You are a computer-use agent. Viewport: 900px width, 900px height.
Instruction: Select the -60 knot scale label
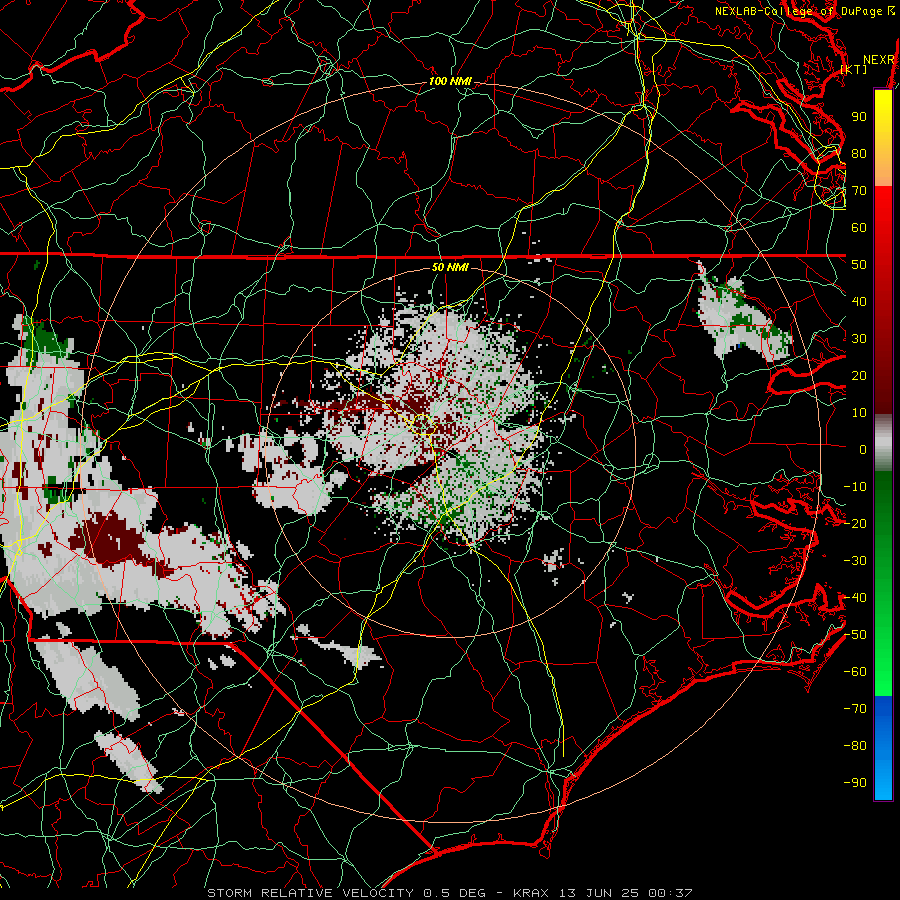855,672
